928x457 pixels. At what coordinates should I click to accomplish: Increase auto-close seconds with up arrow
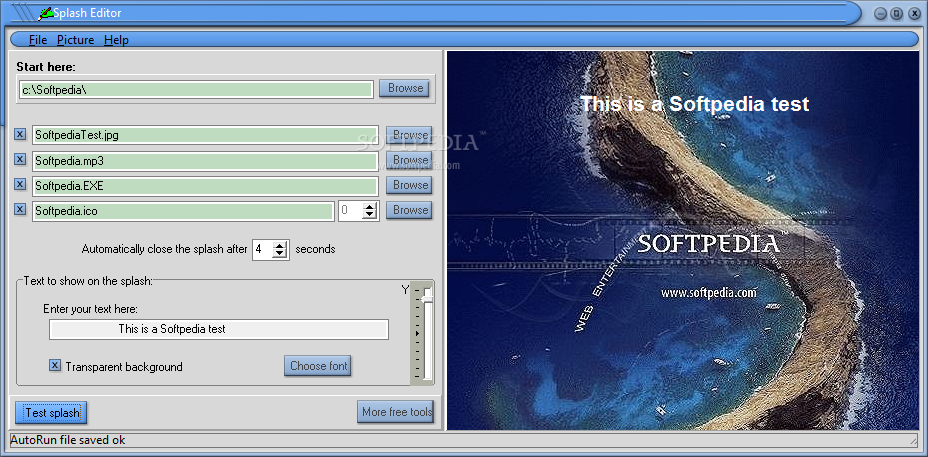tap(279, 245)
